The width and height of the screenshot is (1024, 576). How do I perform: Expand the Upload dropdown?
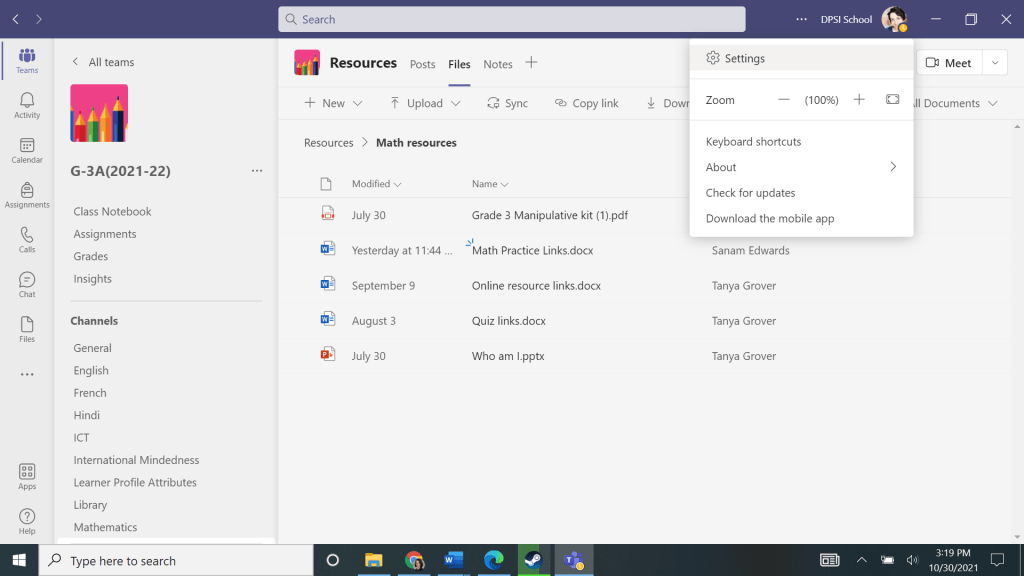425,103
